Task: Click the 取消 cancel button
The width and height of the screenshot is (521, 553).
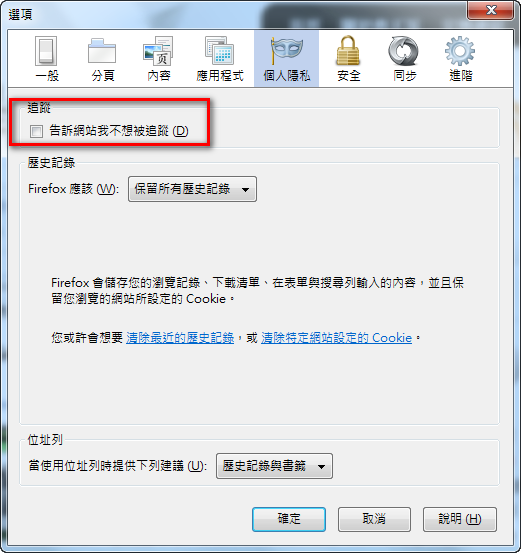Action: [374, 519]
